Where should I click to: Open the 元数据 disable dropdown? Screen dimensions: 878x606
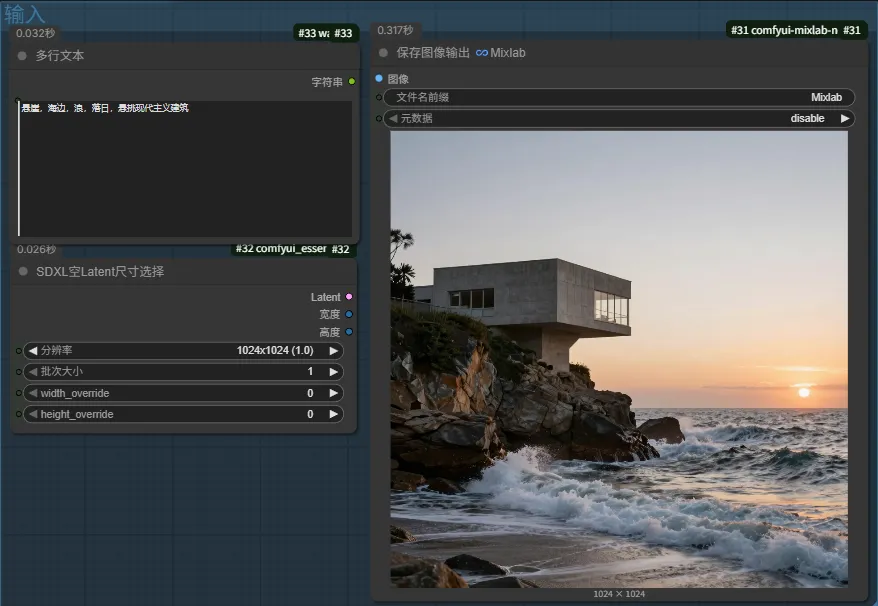[619, 118]
